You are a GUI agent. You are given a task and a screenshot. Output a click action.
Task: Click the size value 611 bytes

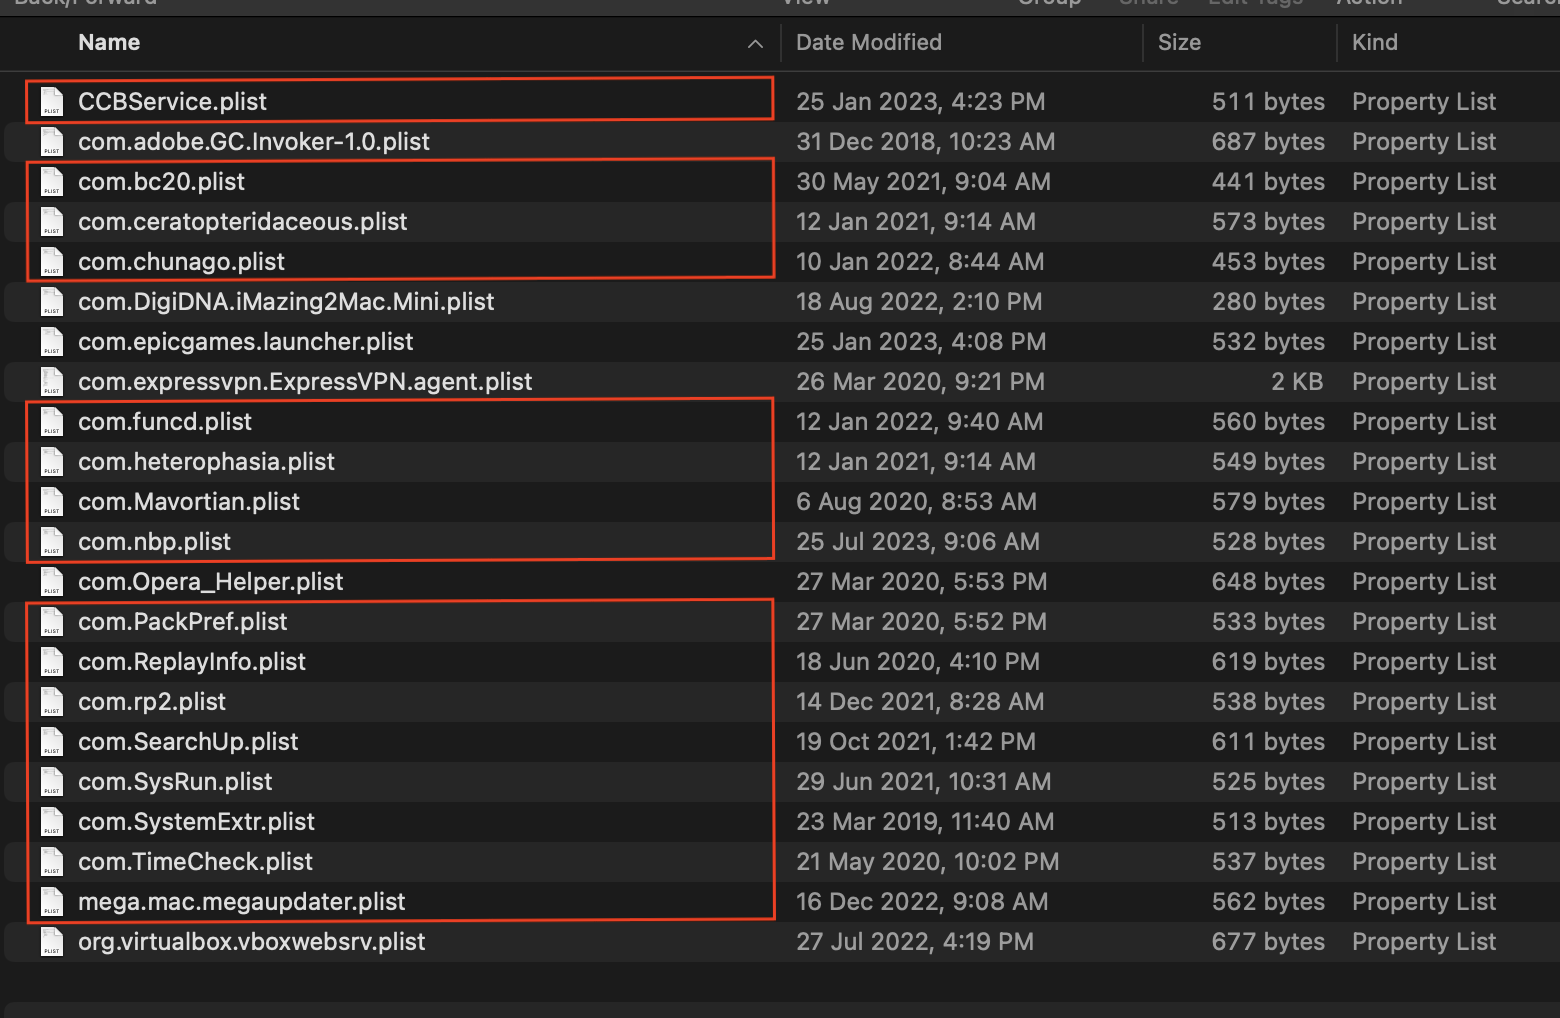click(x=1268, y=741)
